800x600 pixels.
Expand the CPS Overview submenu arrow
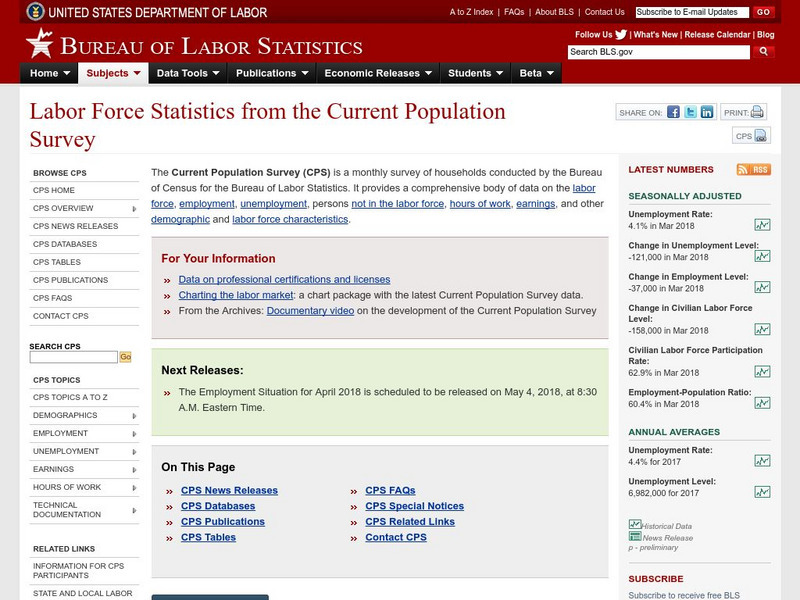point(134,209)
